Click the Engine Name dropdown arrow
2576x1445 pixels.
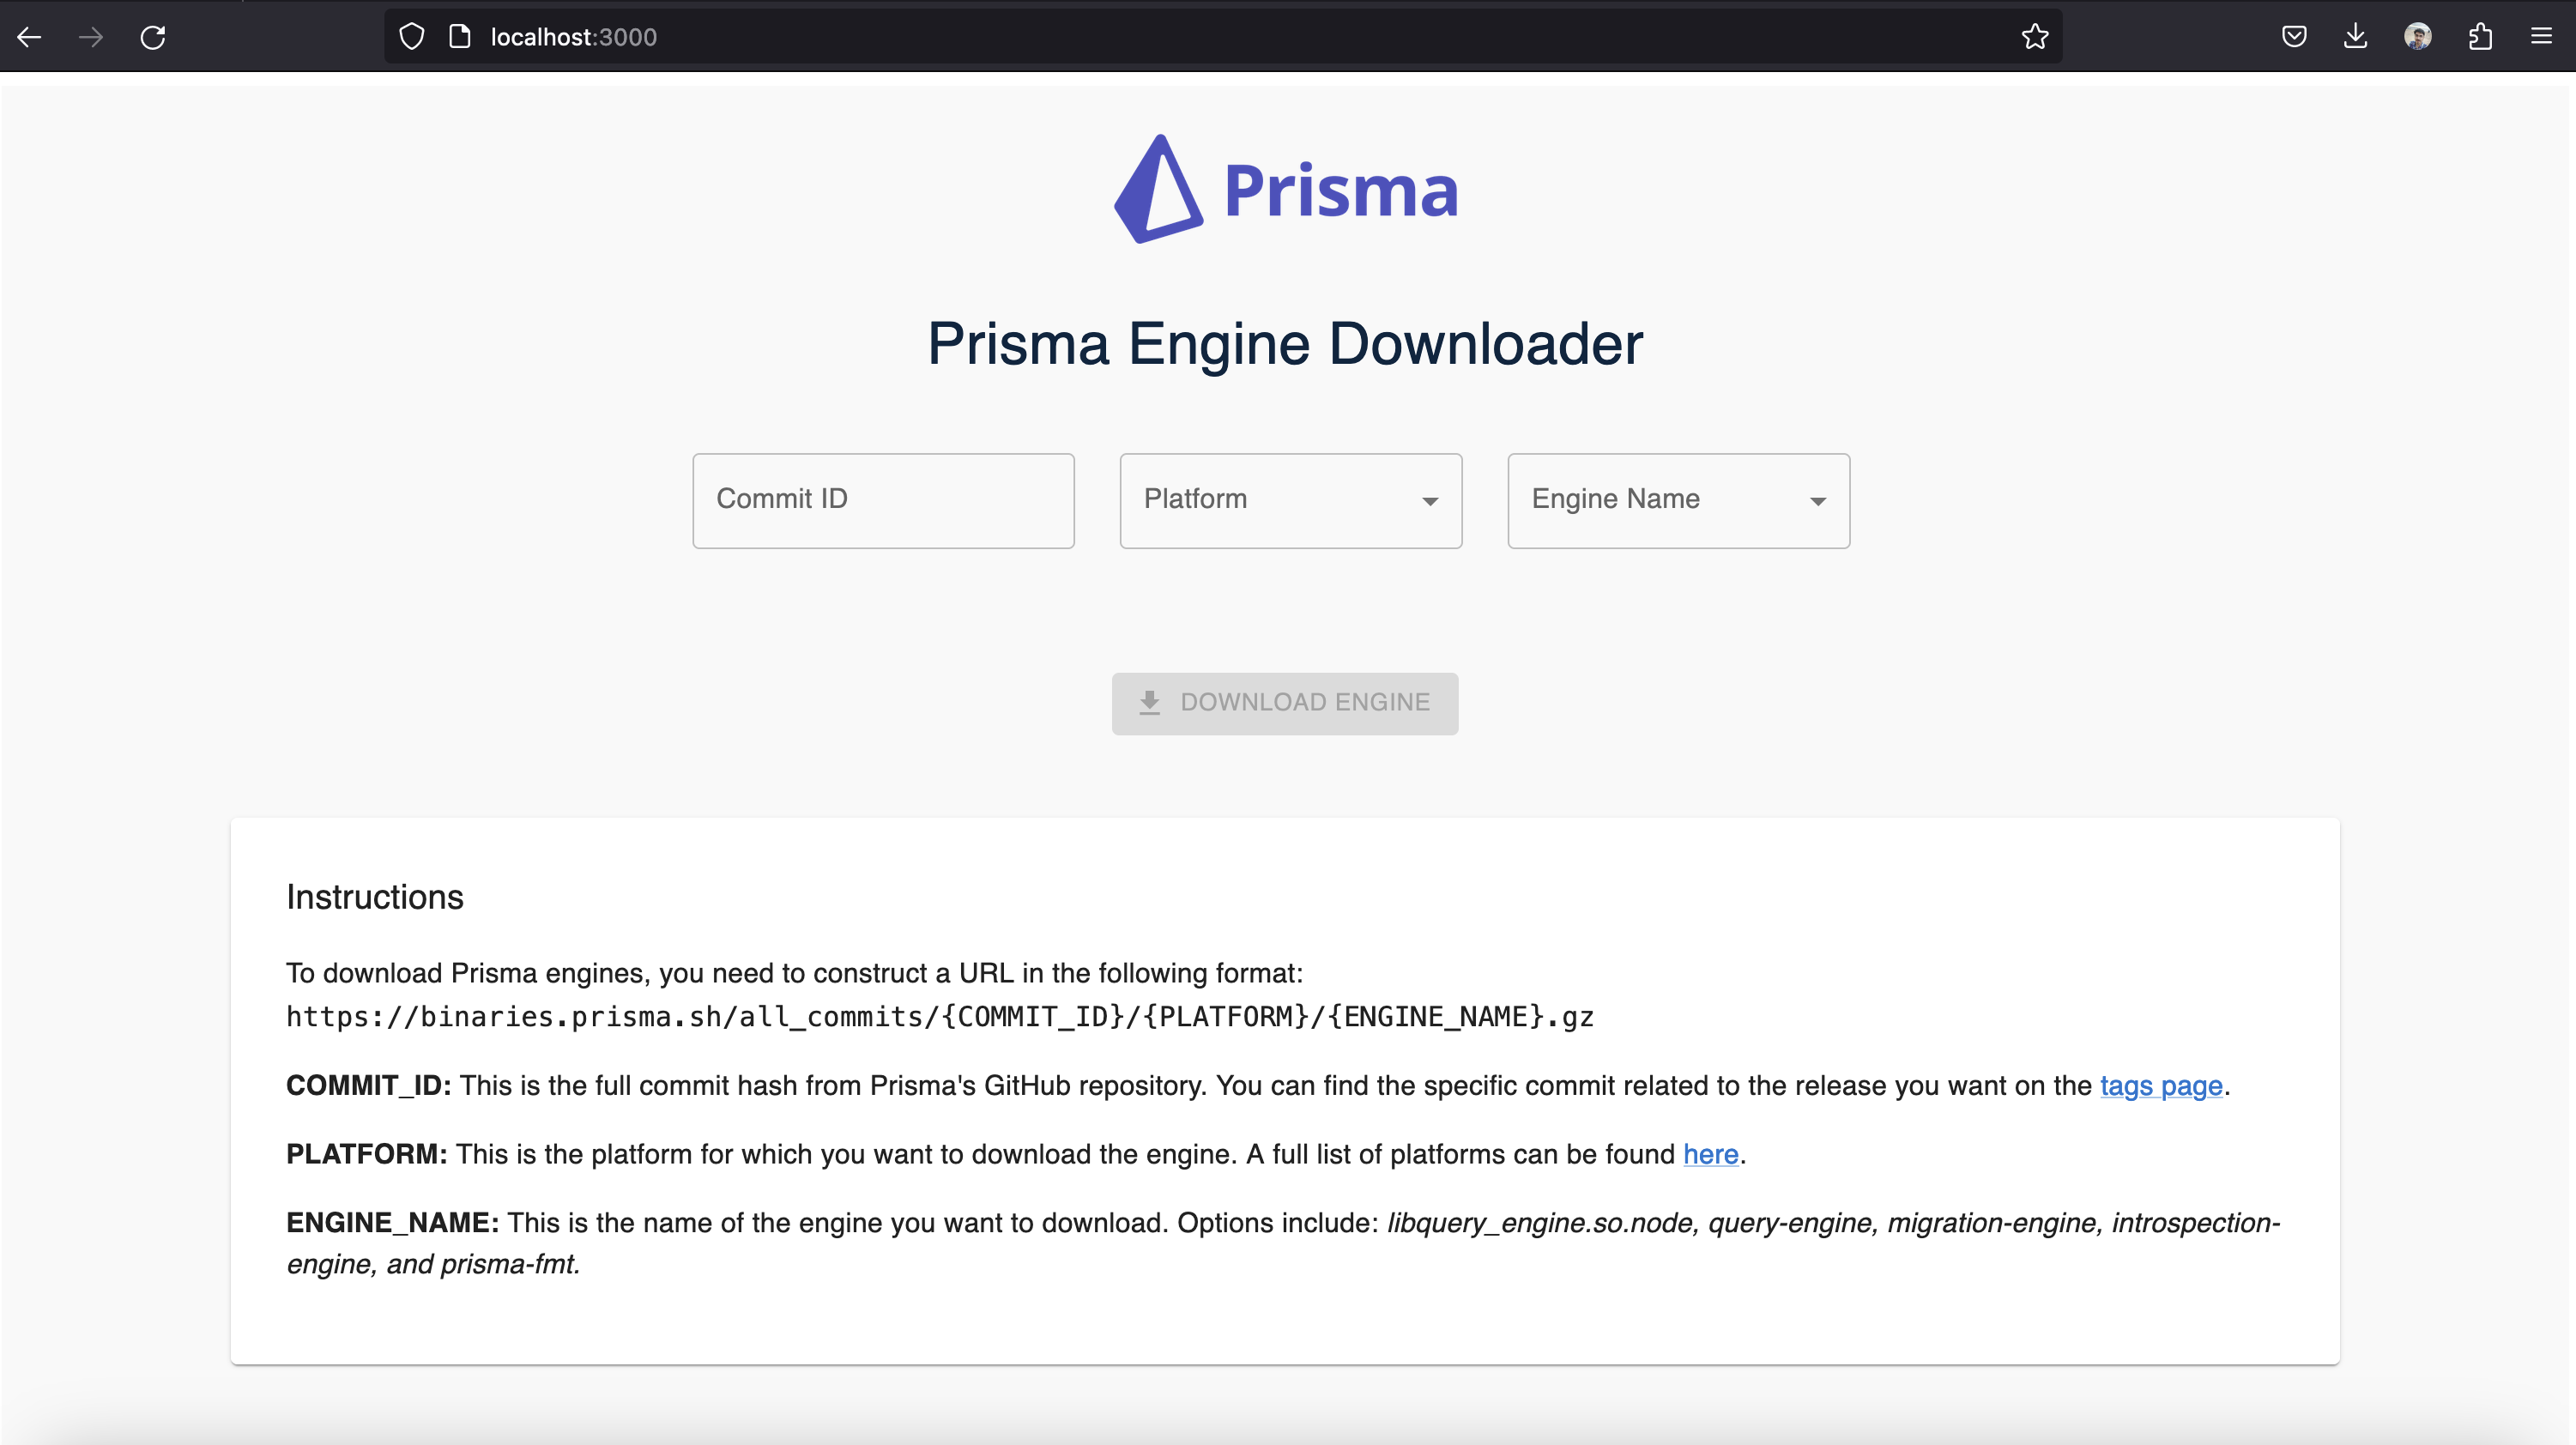[x=1817, y=501]
